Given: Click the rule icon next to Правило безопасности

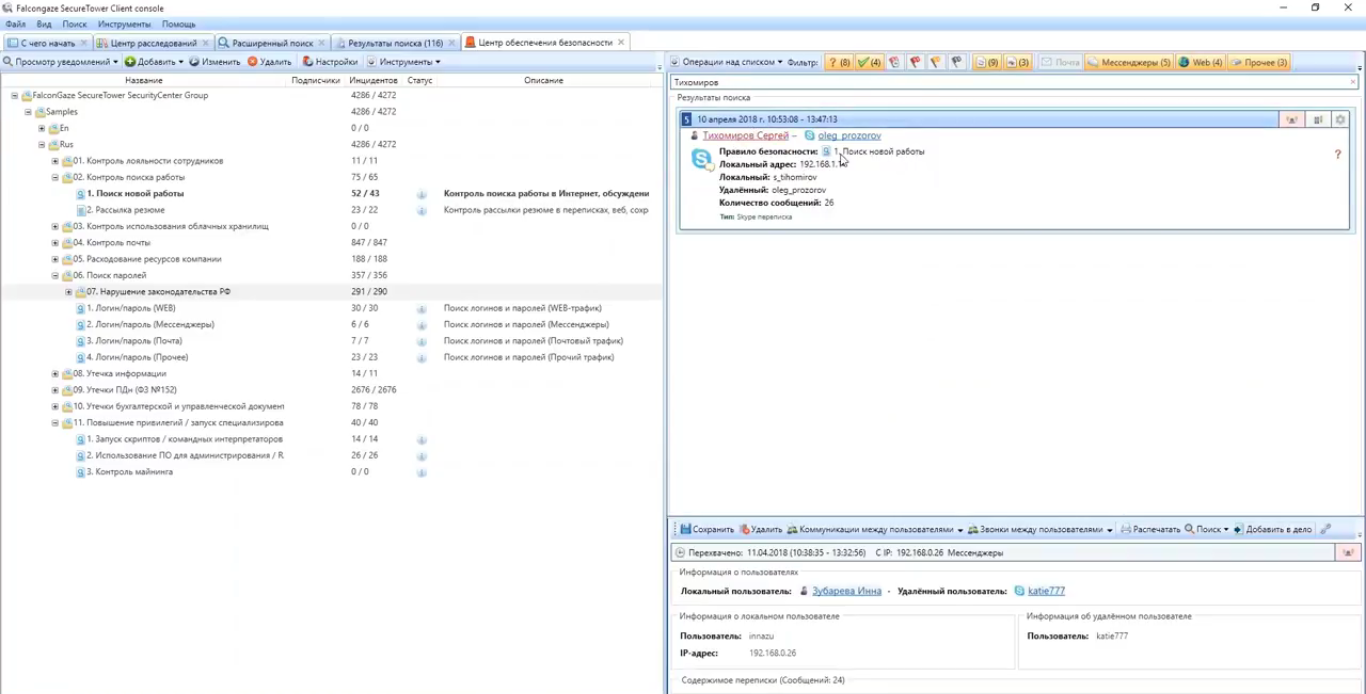Looking at the screenshot, I should [x=826, y=152].
